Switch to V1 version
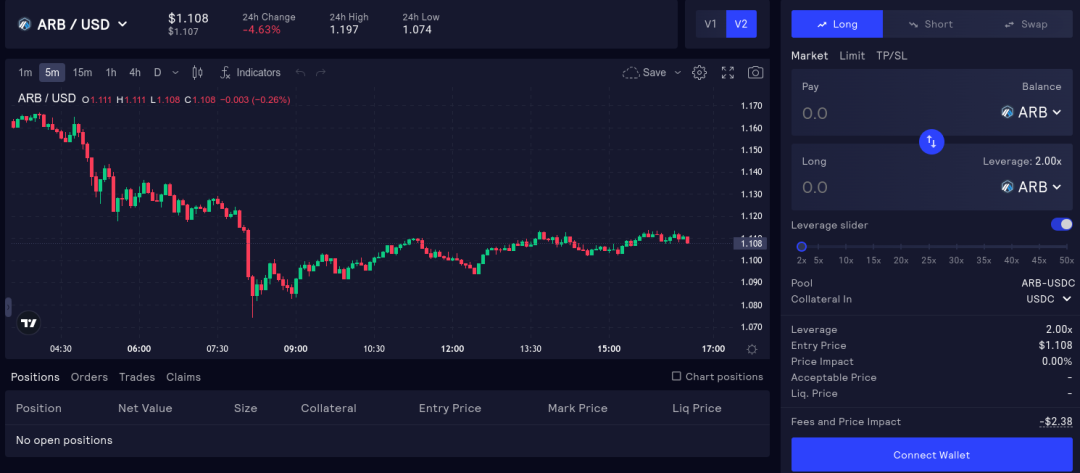This screenshot has width=1080, height=473. [x=711, y=24]
